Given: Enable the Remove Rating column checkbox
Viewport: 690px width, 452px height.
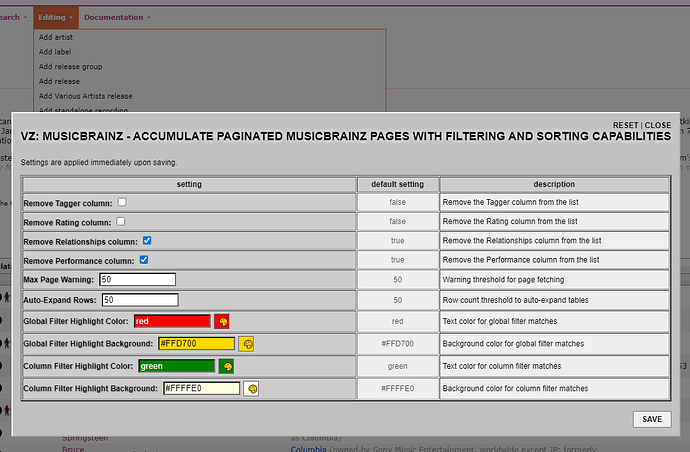Looking at the screenshot, I should (x=120, y=221).
